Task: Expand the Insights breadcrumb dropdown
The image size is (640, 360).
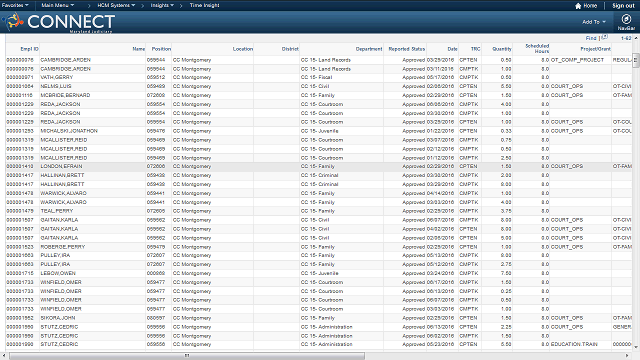Action: pyautogui.click(x=162, y=5)
